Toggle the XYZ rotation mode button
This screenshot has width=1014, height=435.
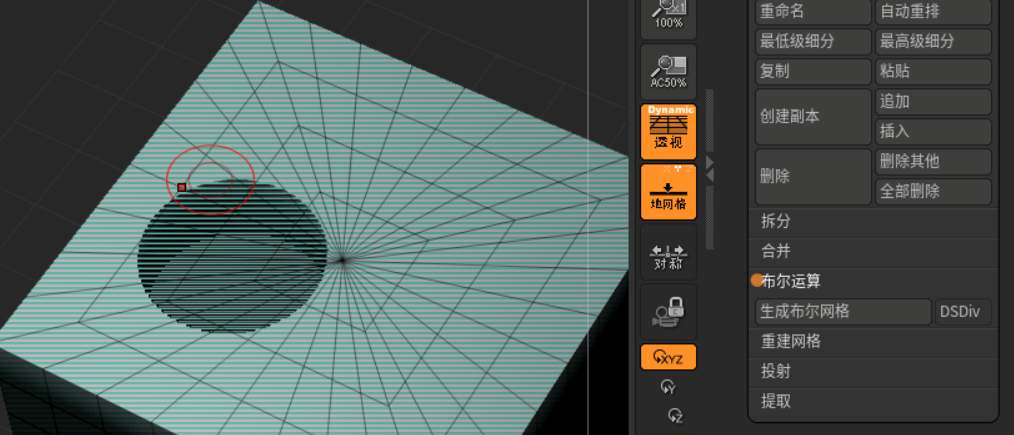pos(668,357)
